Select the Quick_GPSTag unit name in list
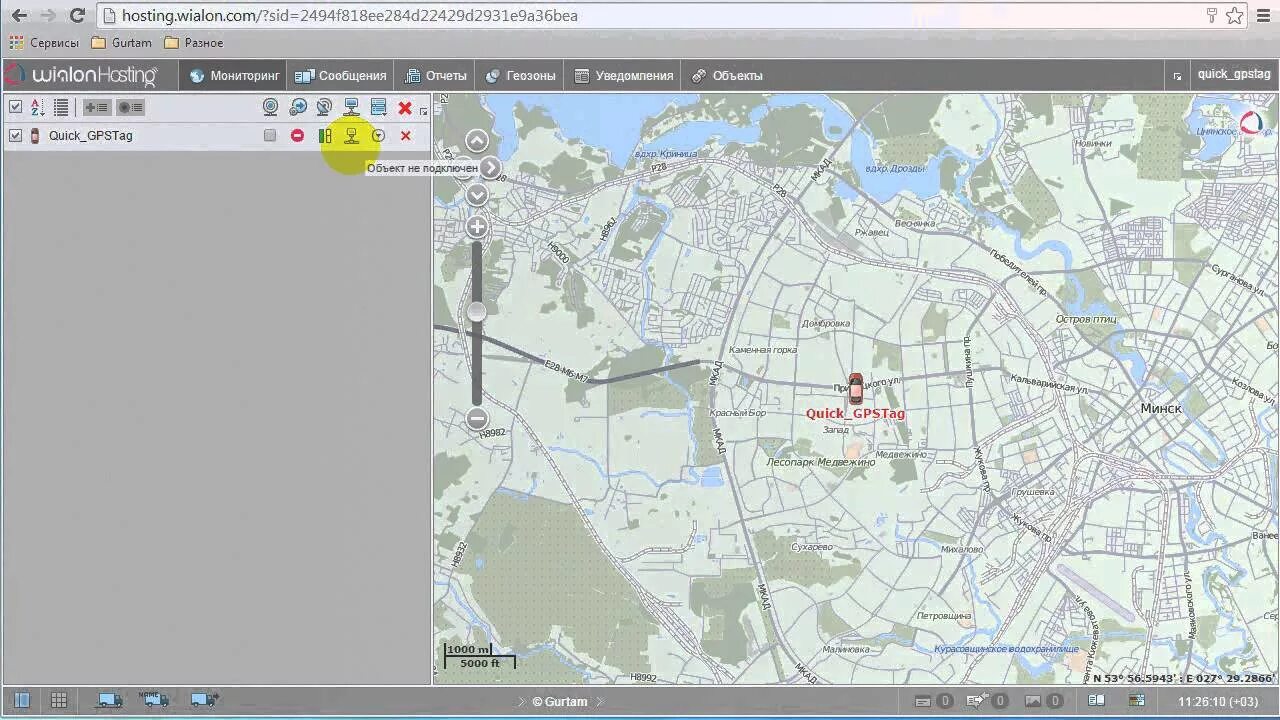Screen dimensions: 1280x720 pyautogui.click(x=90, y=135)
